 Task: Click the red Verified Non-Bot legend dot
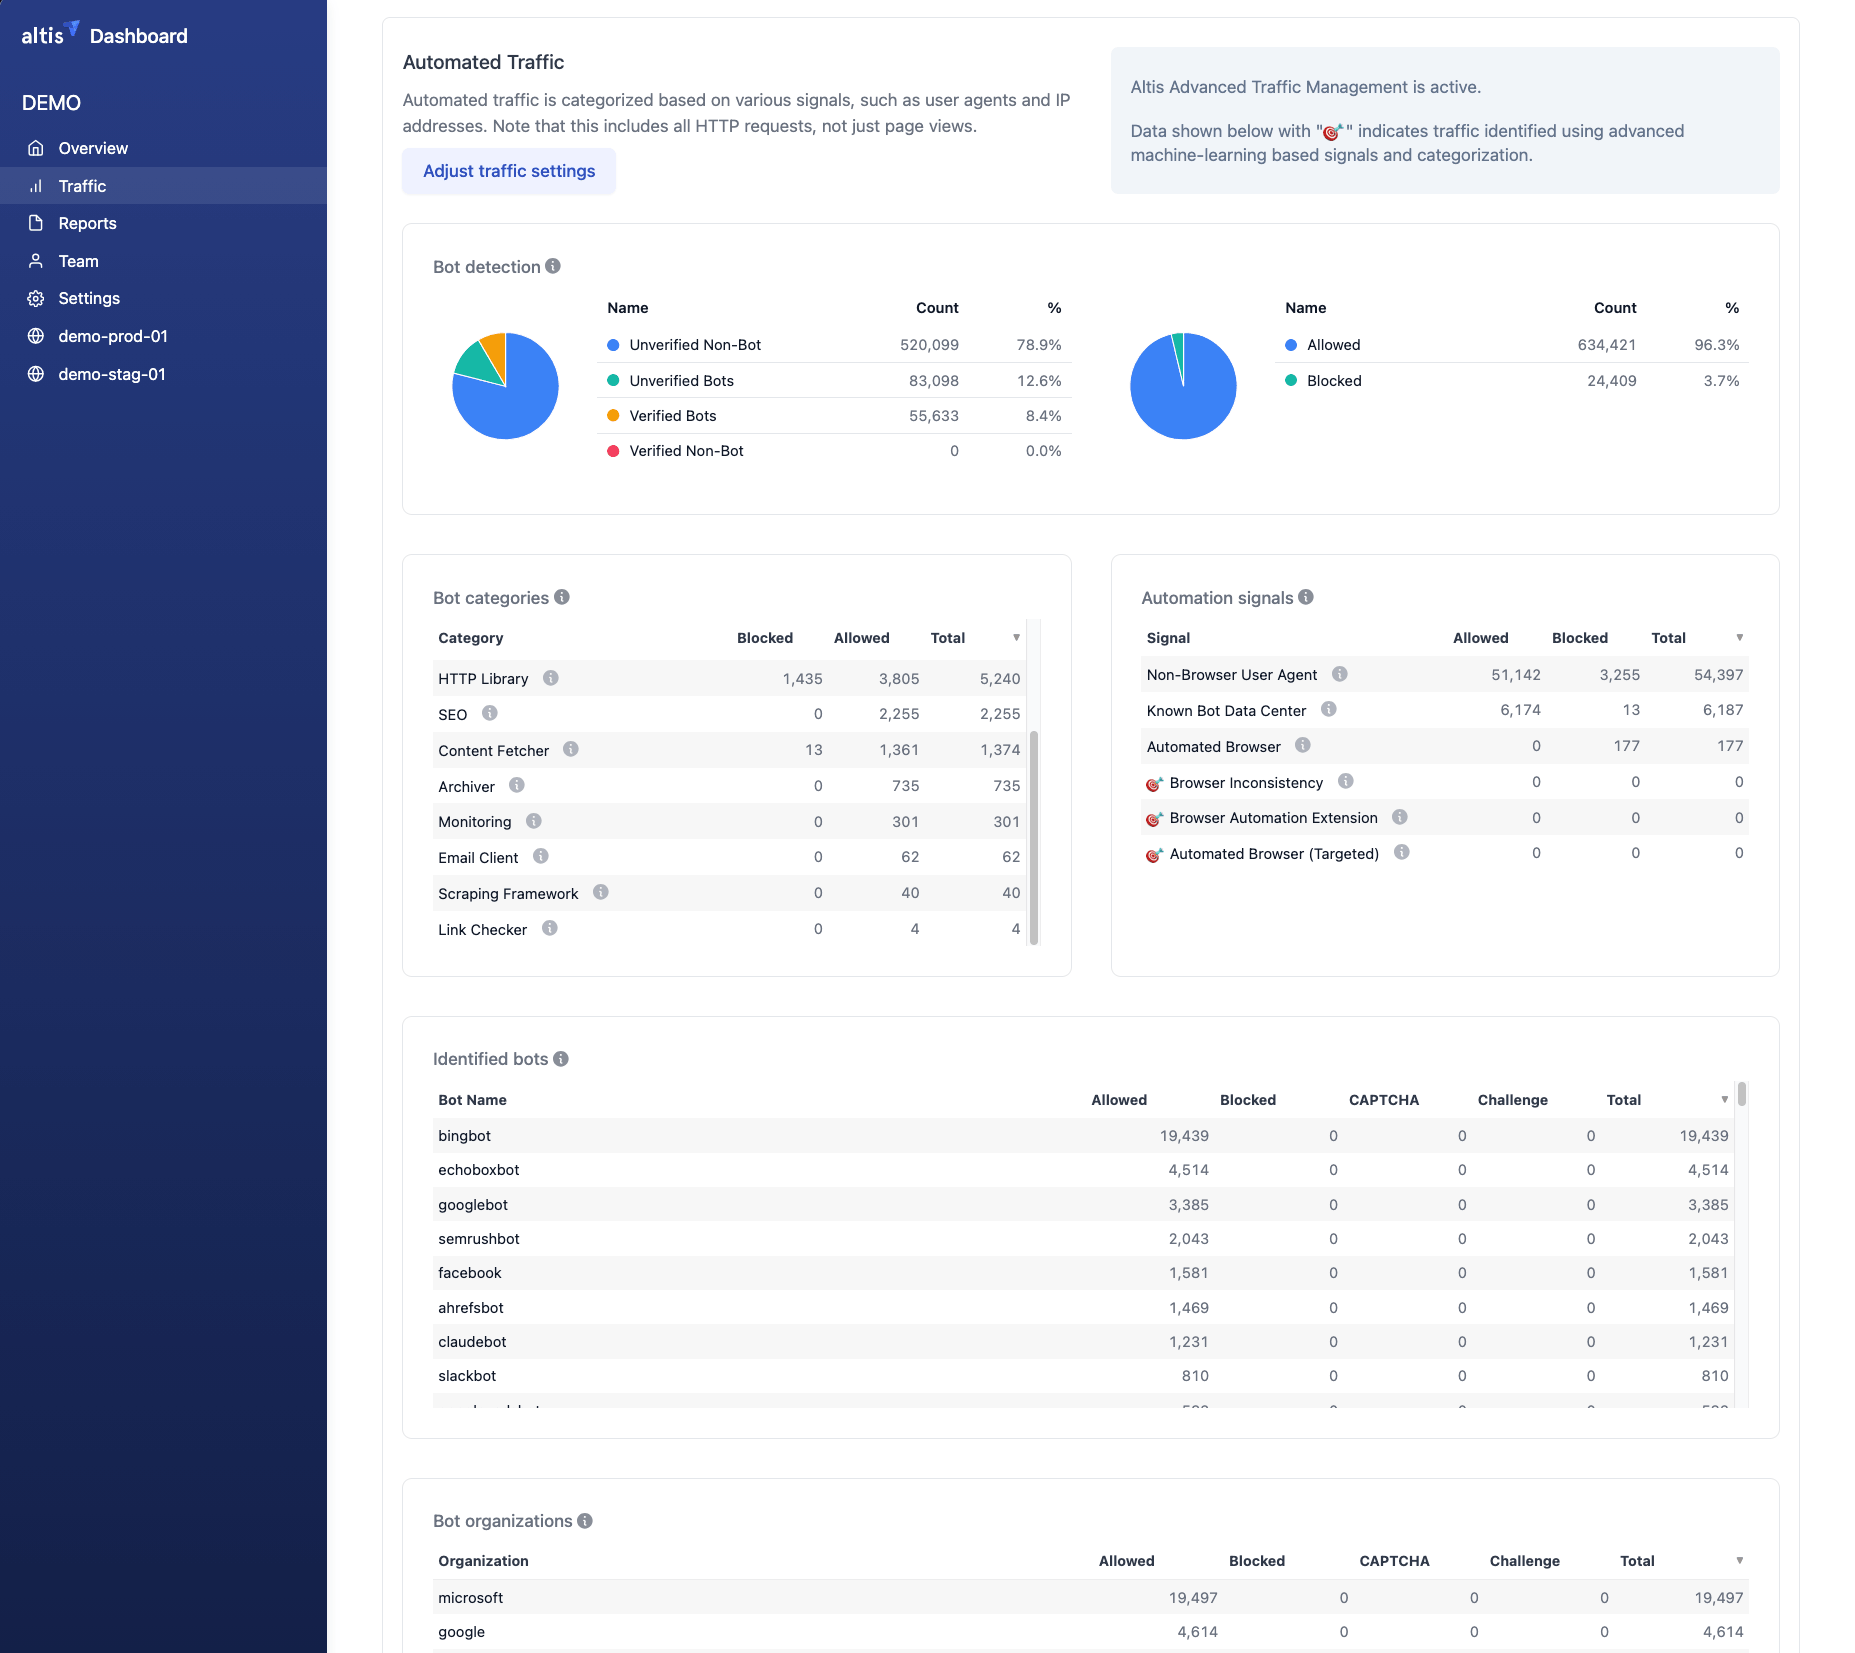(x=613, y=451)
